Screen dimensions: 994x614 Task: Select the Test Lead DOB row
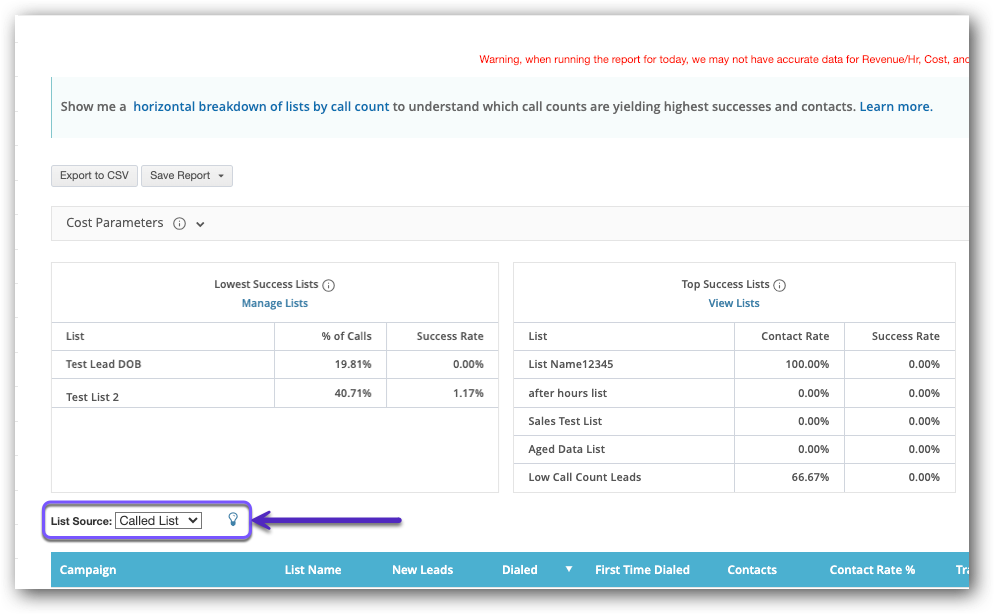(104, 364)
